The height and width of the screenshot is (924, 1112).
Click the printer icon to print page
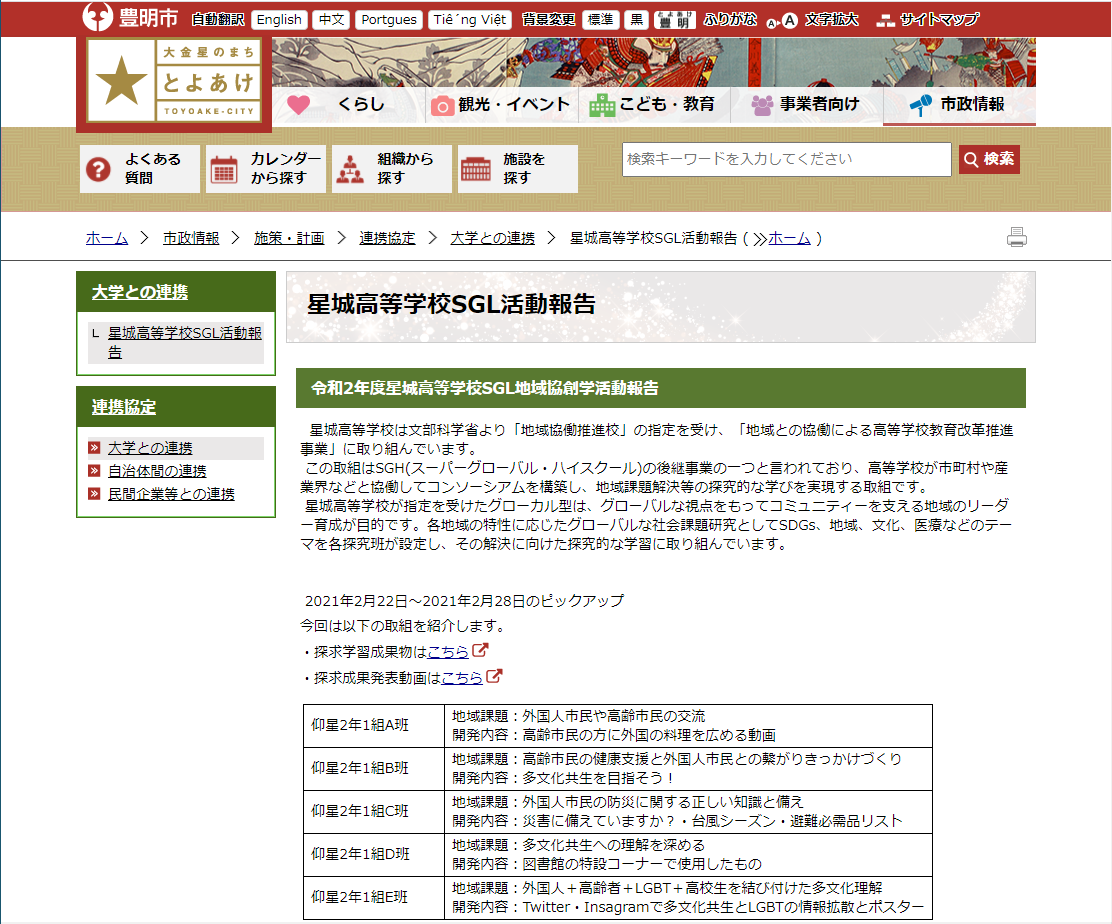click(1017, 238)
